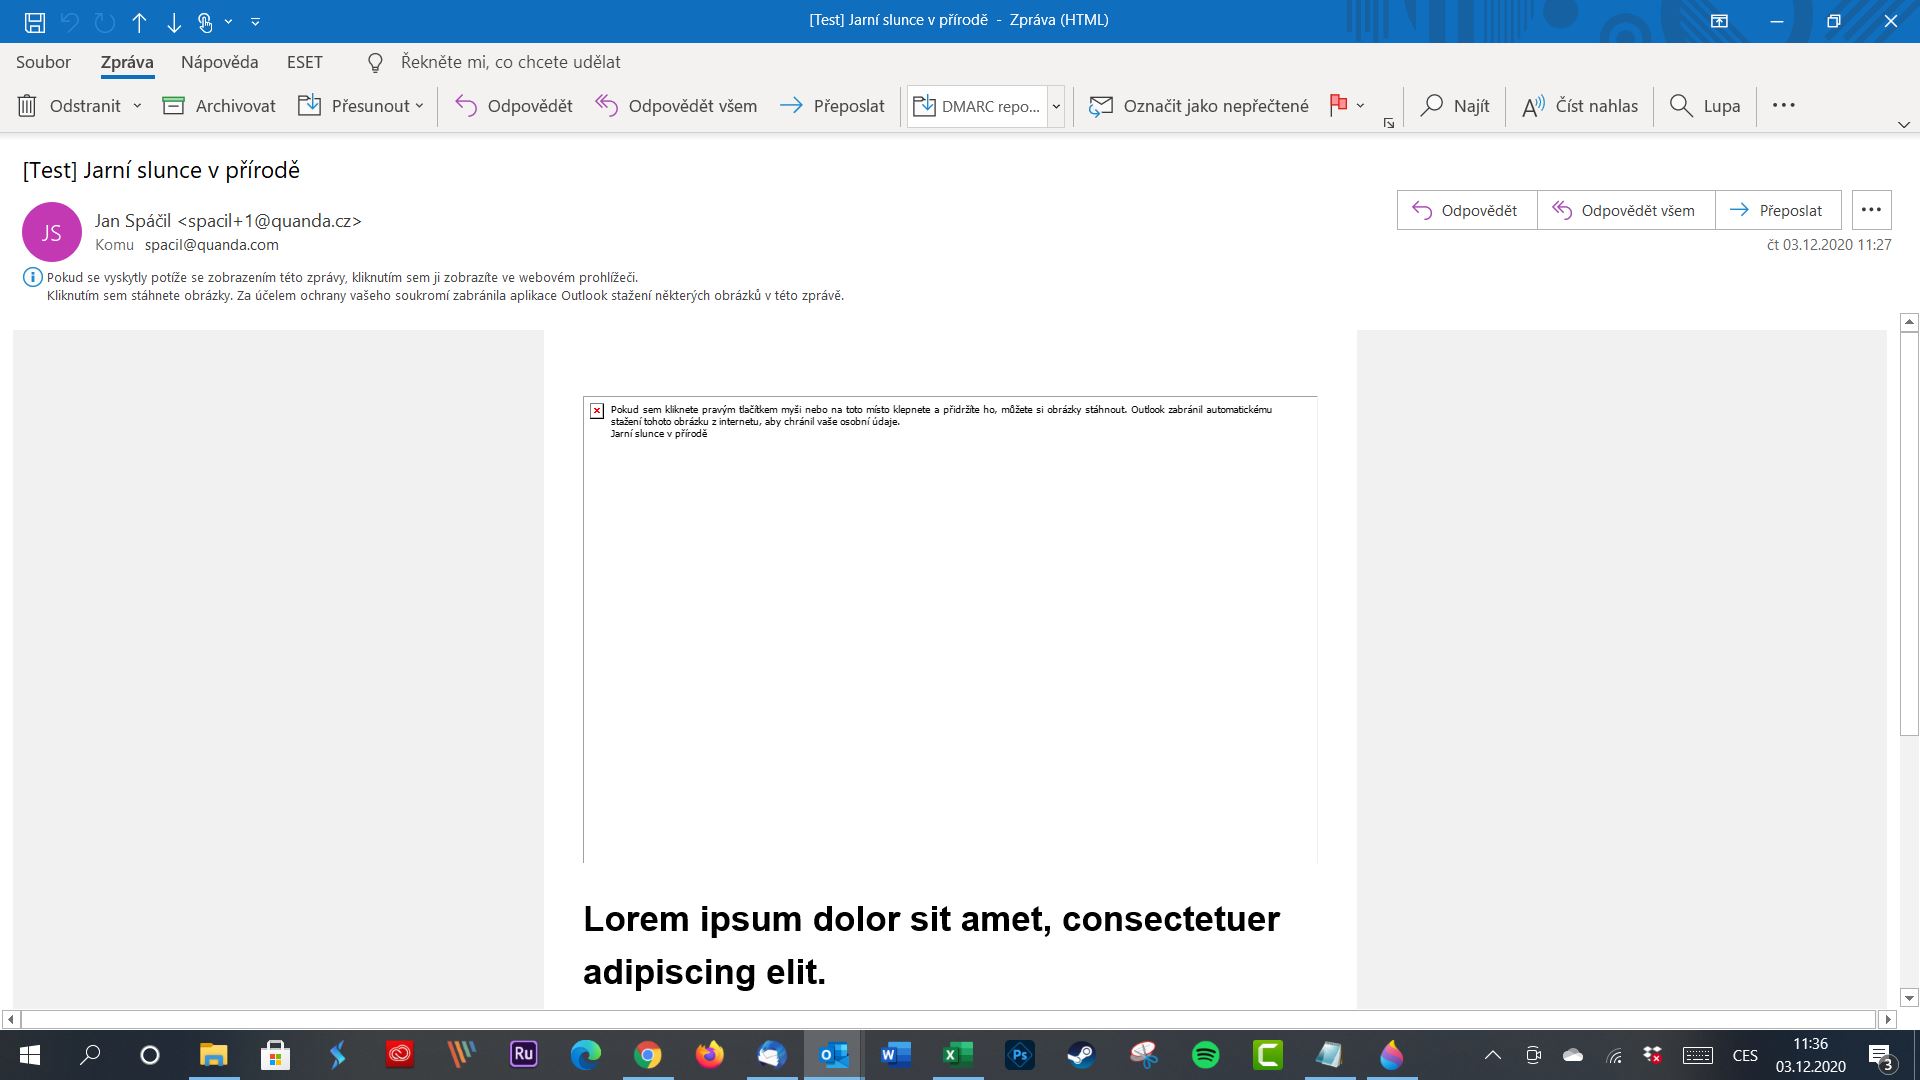Click Odpovědět všem reply all button

click(1625, 208)
